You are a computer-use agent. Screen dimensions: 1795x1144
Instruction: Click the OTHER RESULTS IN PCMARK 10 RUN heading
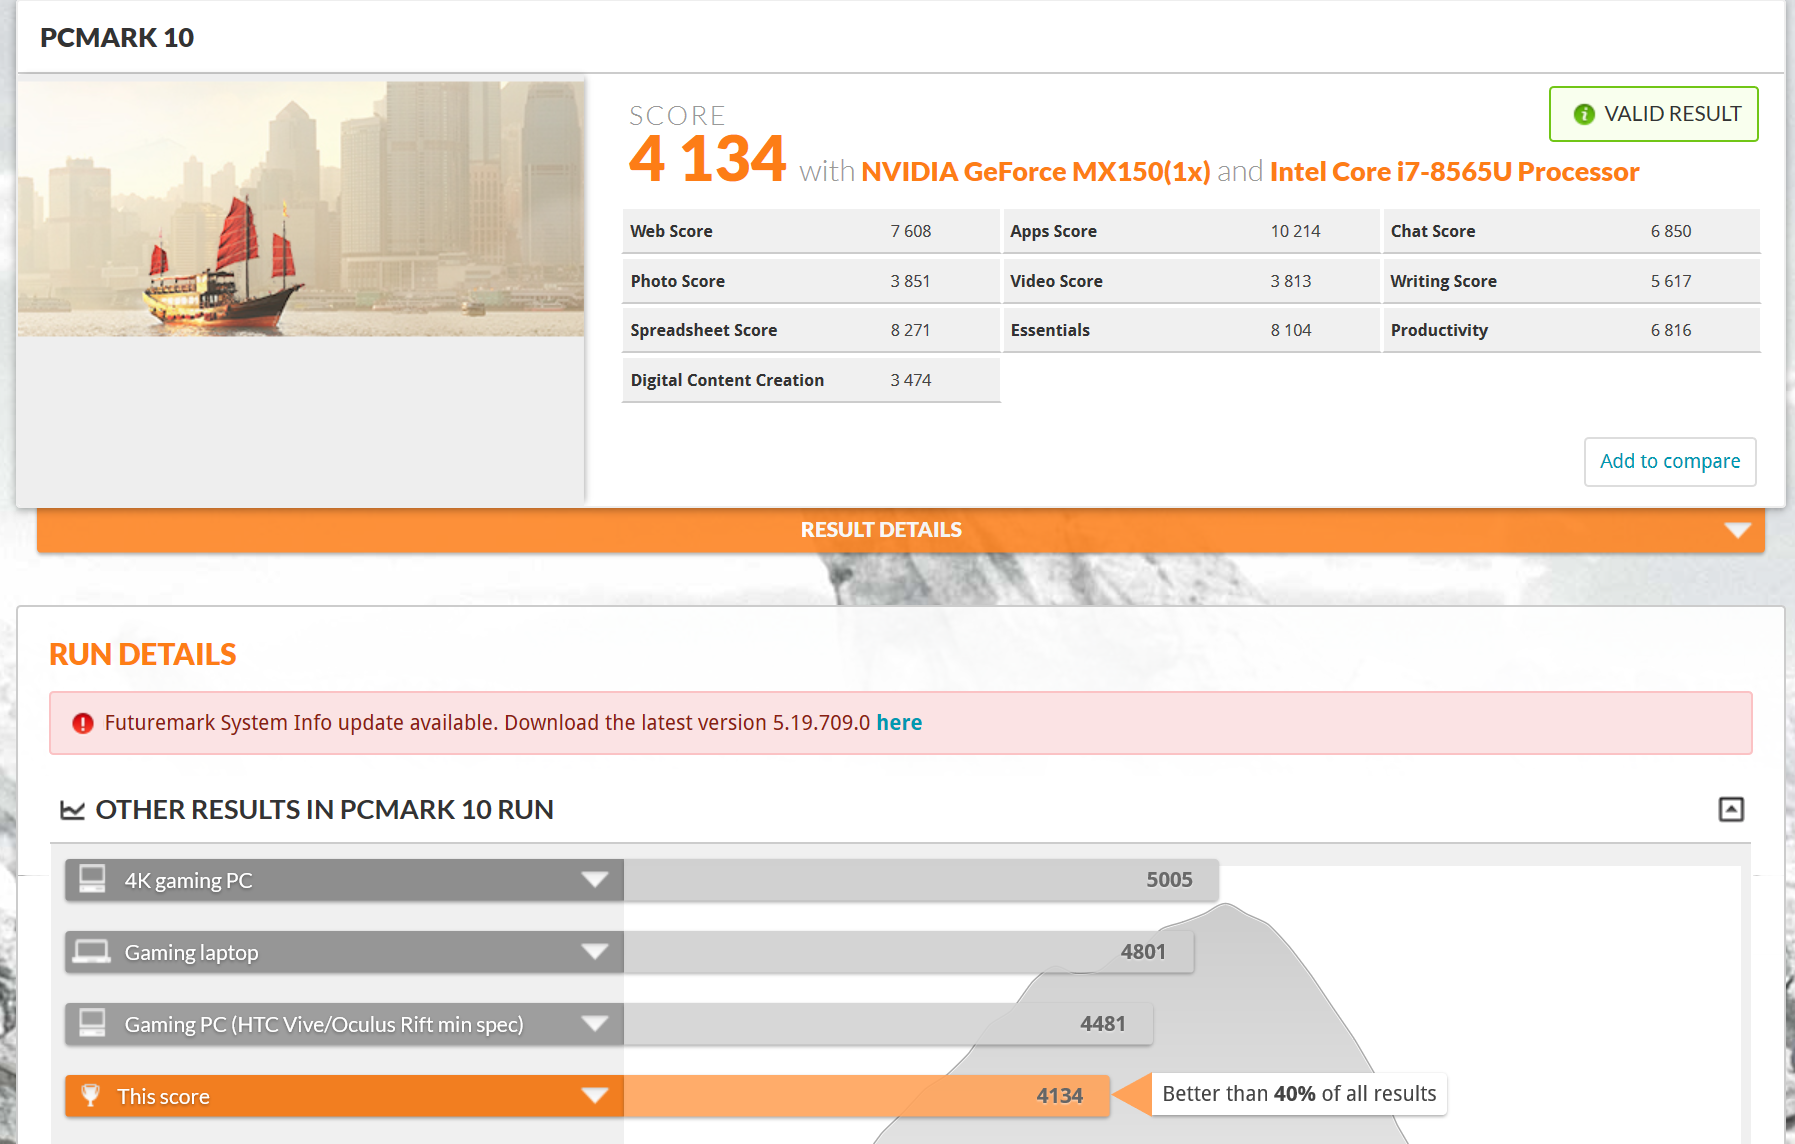click(x=324, y=810)
